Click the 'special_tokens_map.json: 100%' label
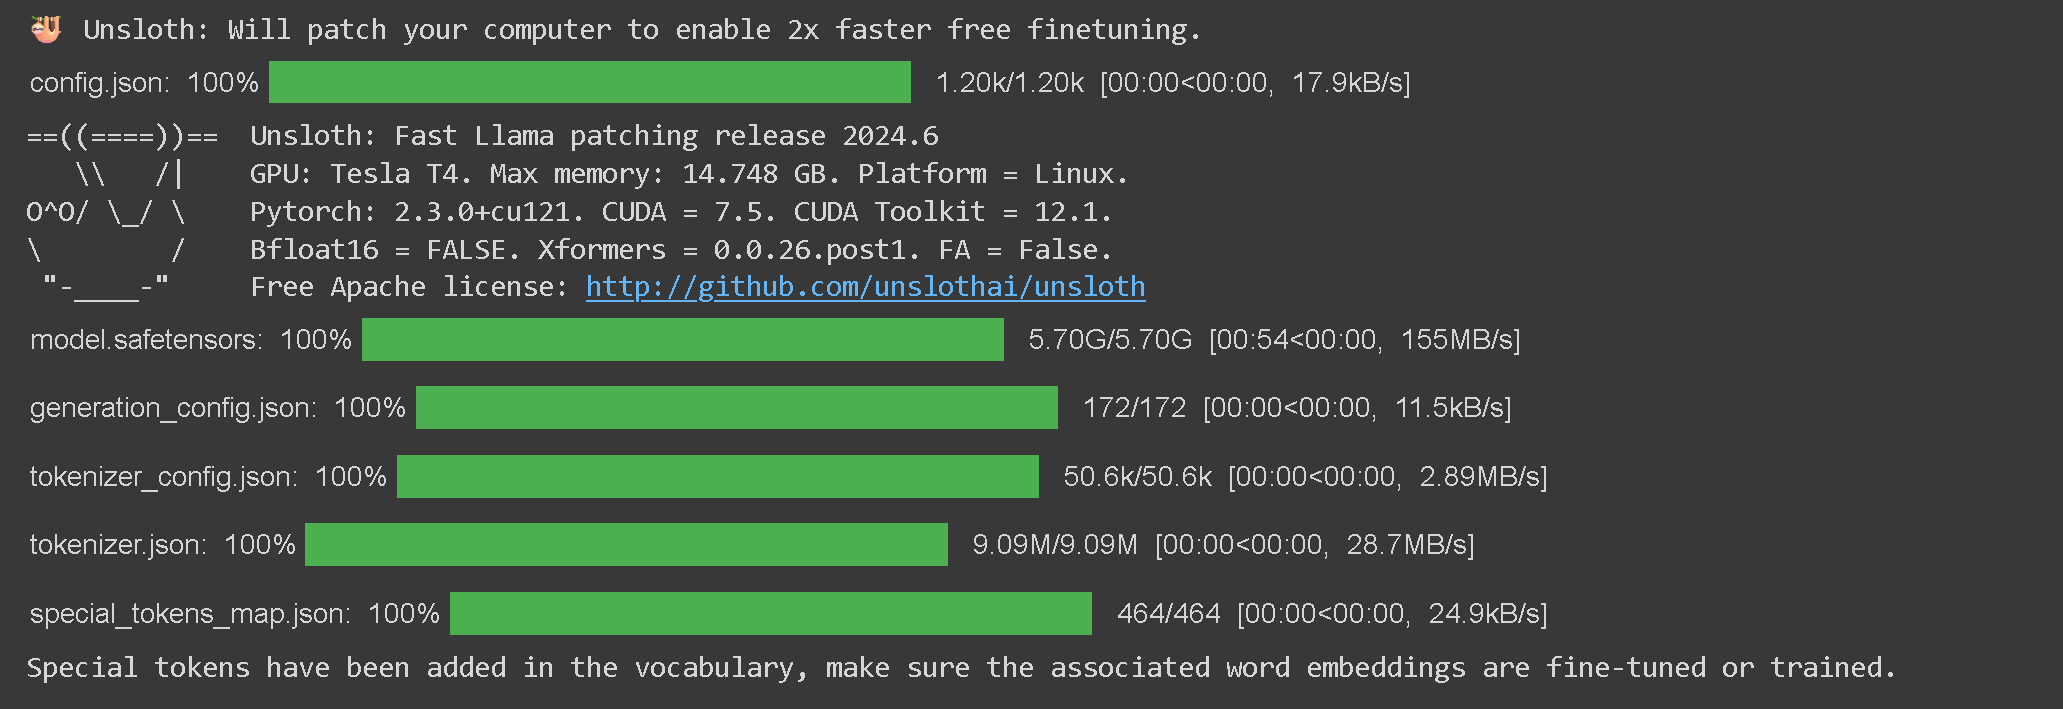Screen dimensions: 2063x709 [x=235, y=613]
